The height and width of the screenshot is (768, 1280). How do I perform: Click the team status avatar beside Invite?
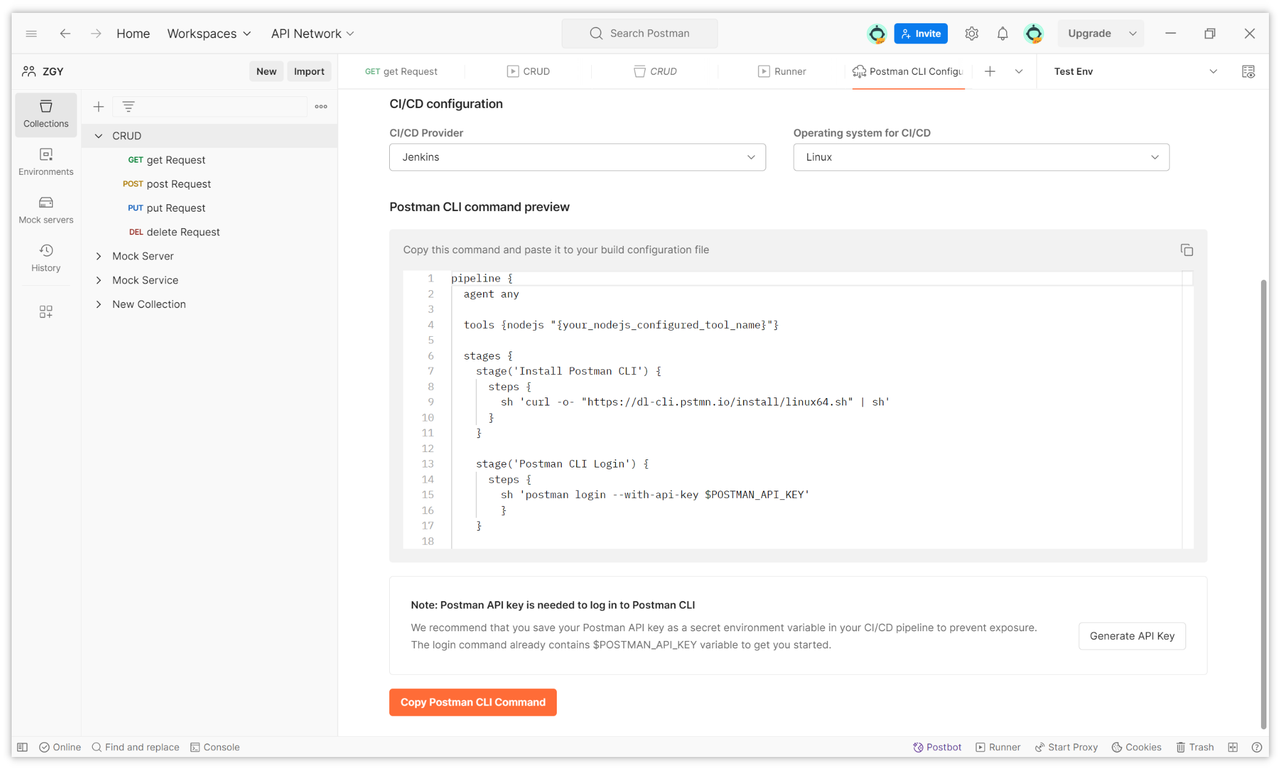pyautogui.click(x=877, y=33)
